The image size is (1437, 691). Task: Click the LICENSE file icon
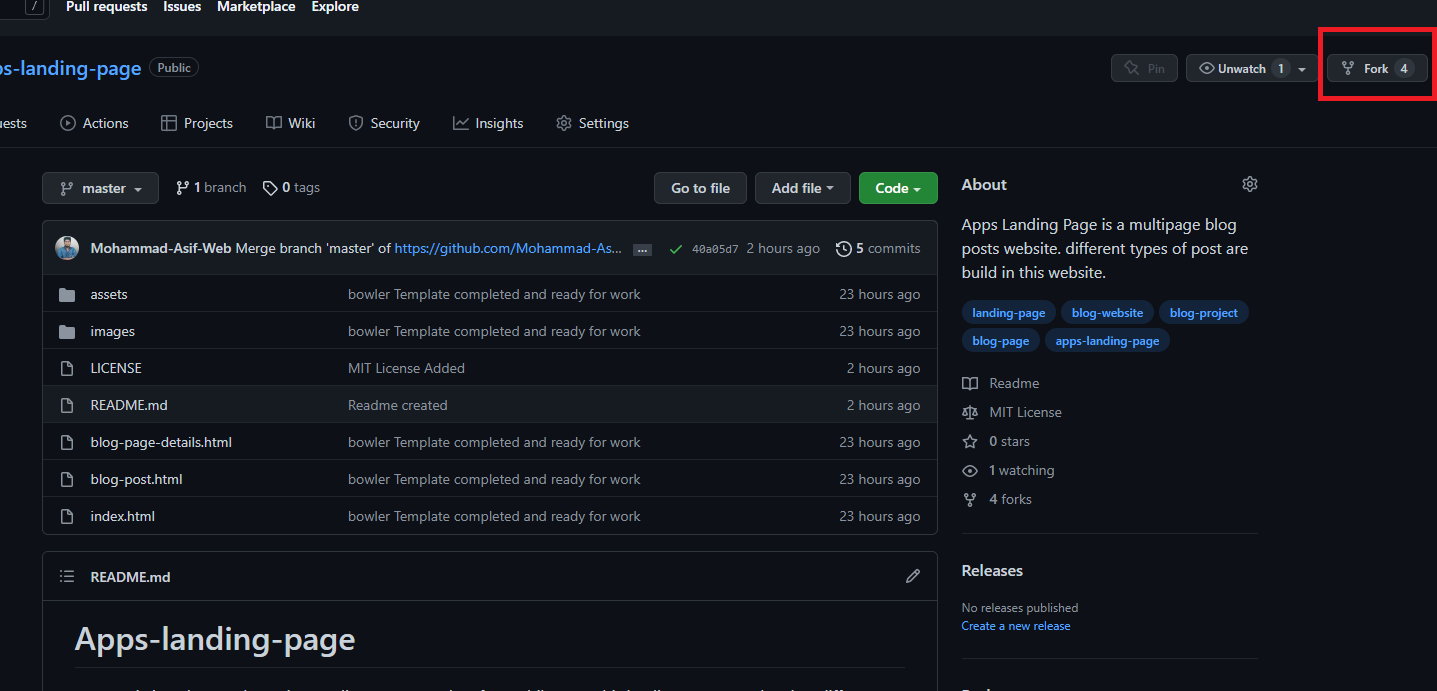click(x=67, y=369)
